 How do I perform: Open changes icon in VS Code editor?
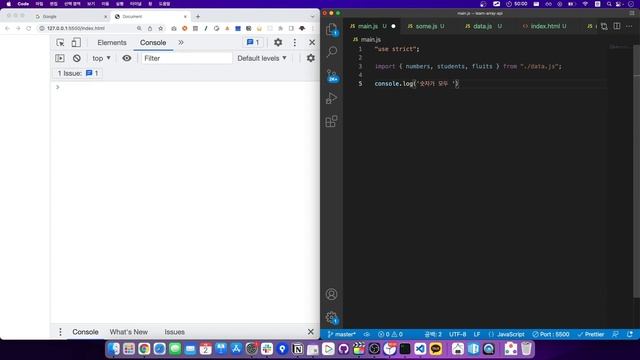tap(604, 26)
